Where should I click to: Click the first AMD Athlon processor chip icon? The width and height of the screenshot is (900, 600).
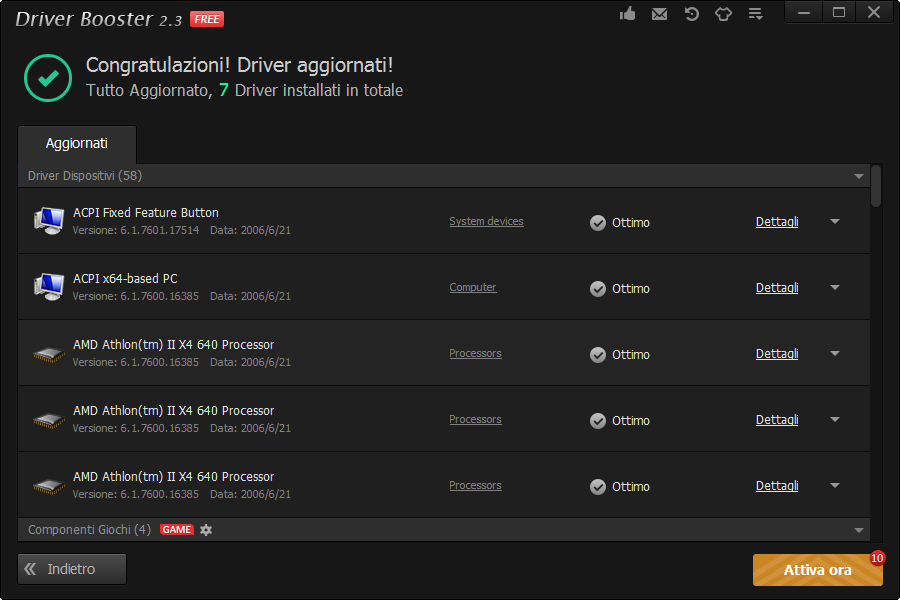(48, 353)
